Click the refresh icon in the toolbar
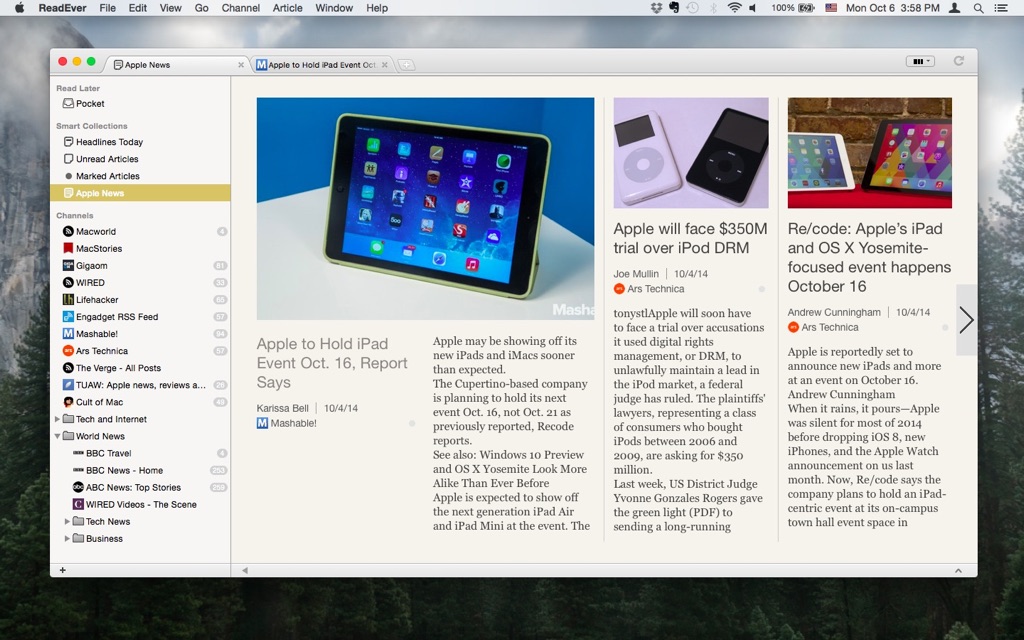This screenshot has height=640, width=1024. point(959,61)
